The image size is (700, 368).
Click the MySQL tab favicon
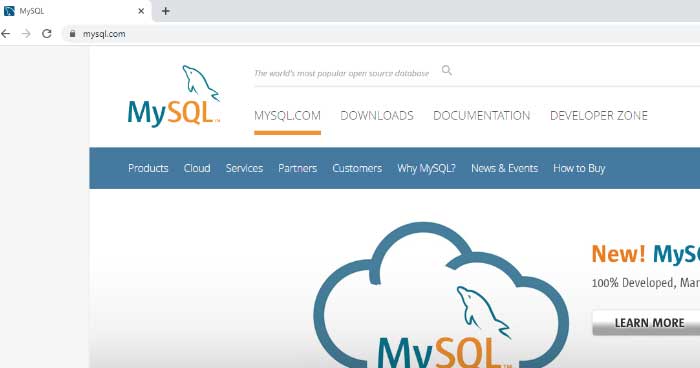9,11
